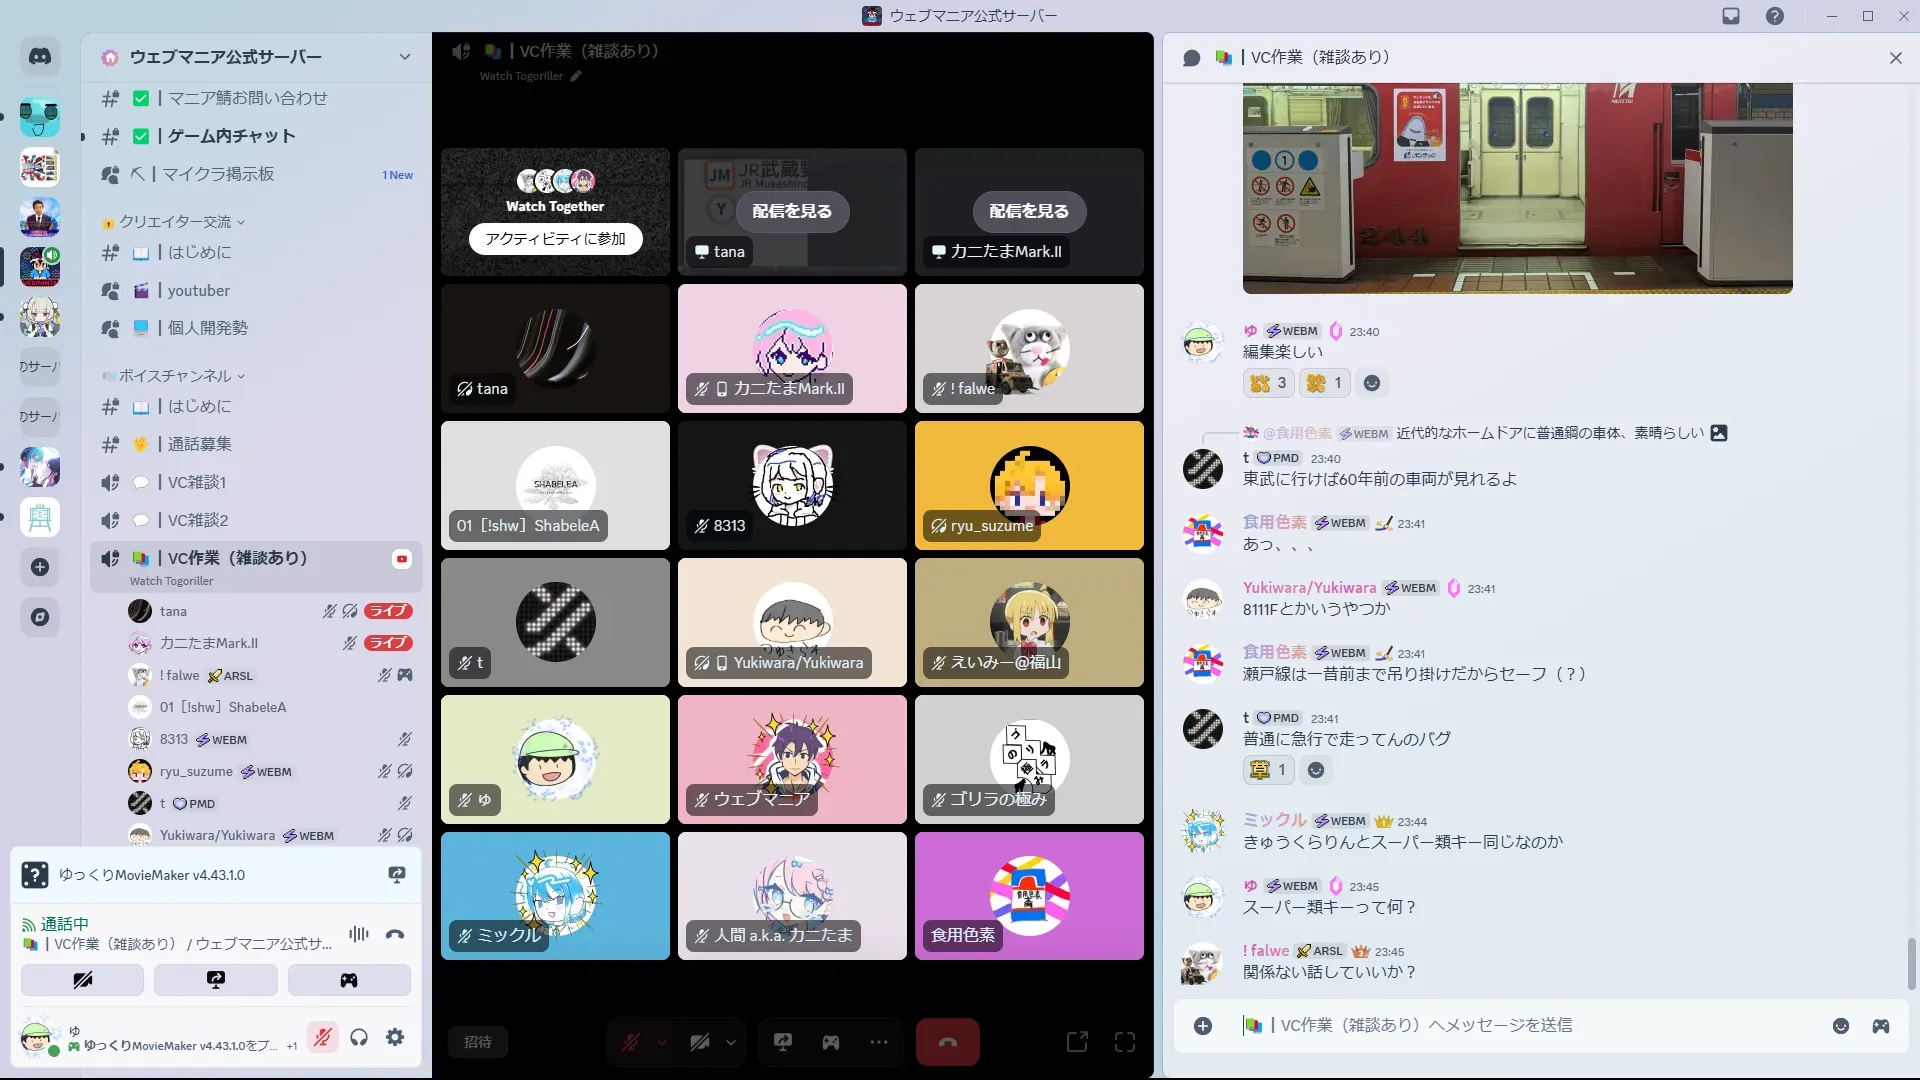
Task: Select the ゲーム内チャット text channel
Action: (231, 136)
